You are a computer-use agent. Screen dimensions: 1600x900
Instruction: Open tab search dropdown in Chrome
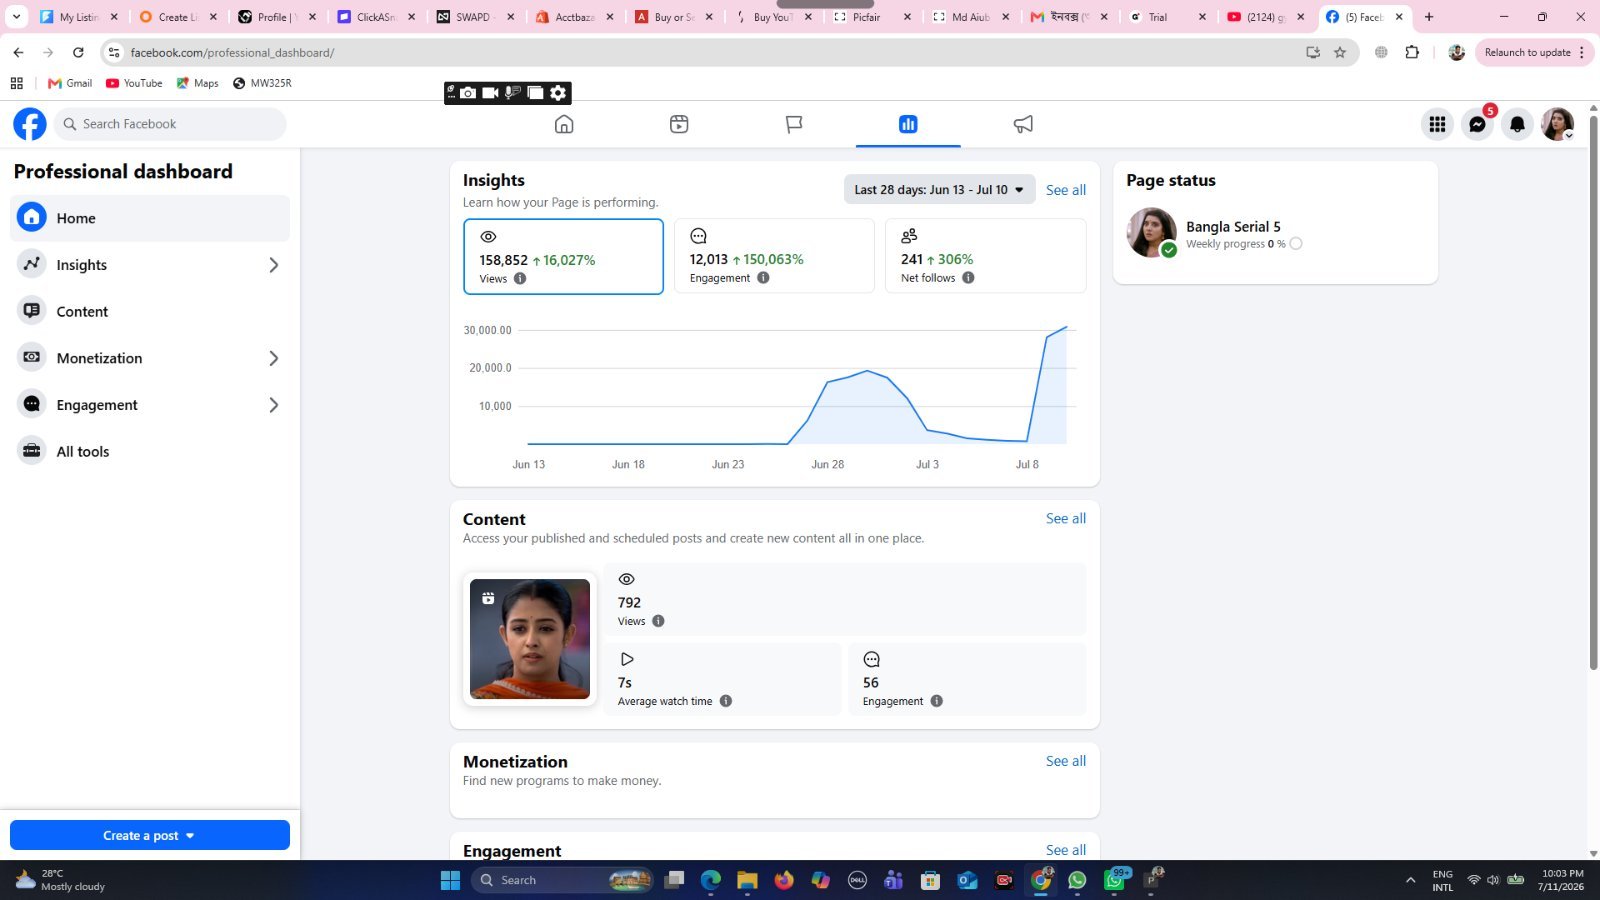(16, 16)
